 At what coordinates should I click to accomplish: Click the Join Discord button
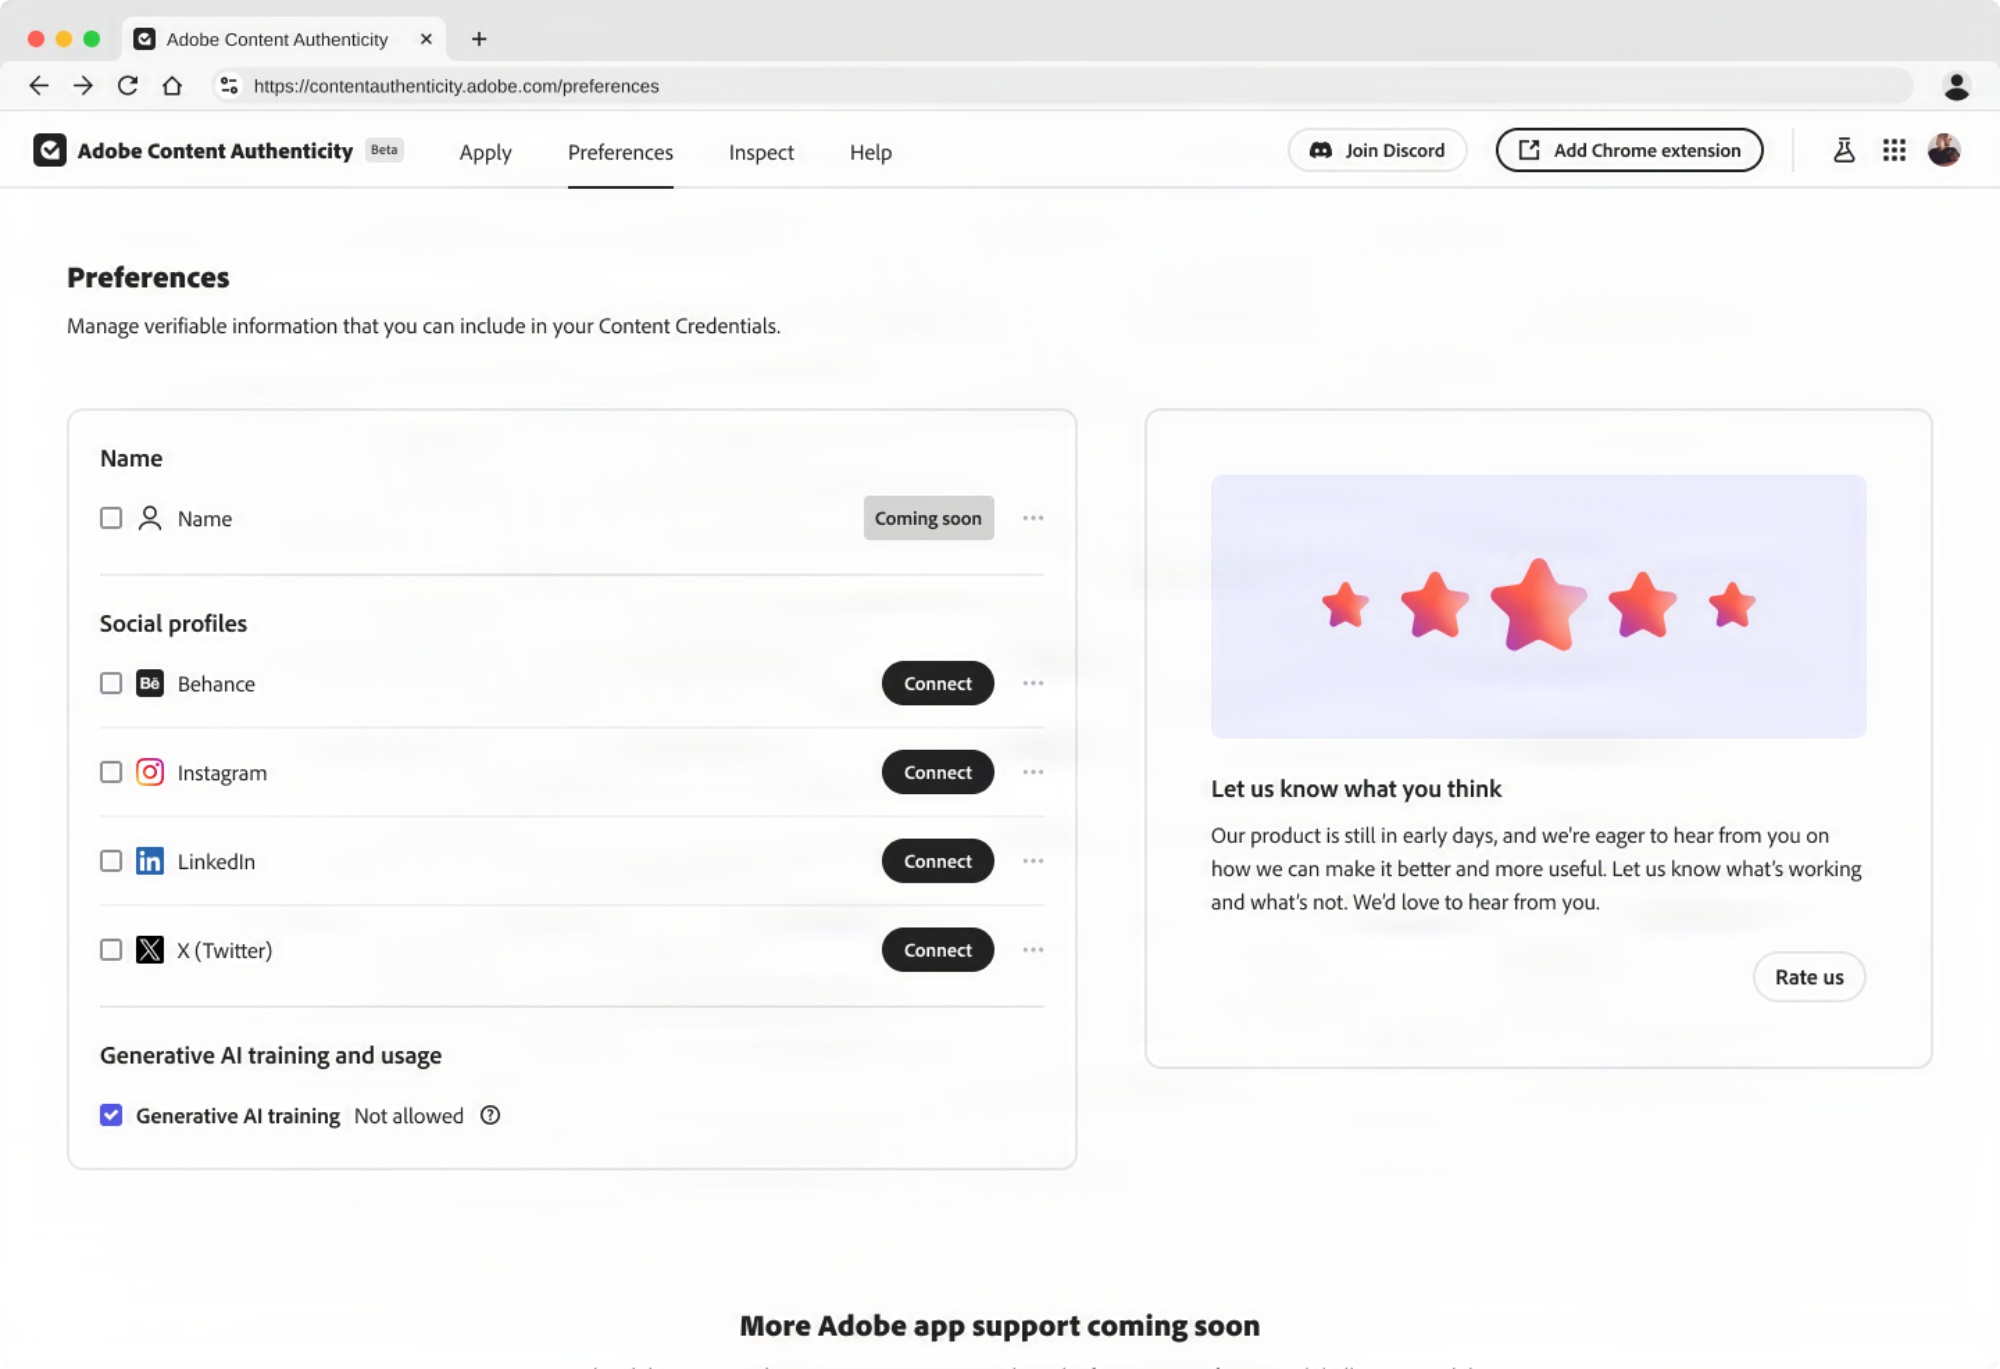[1377, 150]
